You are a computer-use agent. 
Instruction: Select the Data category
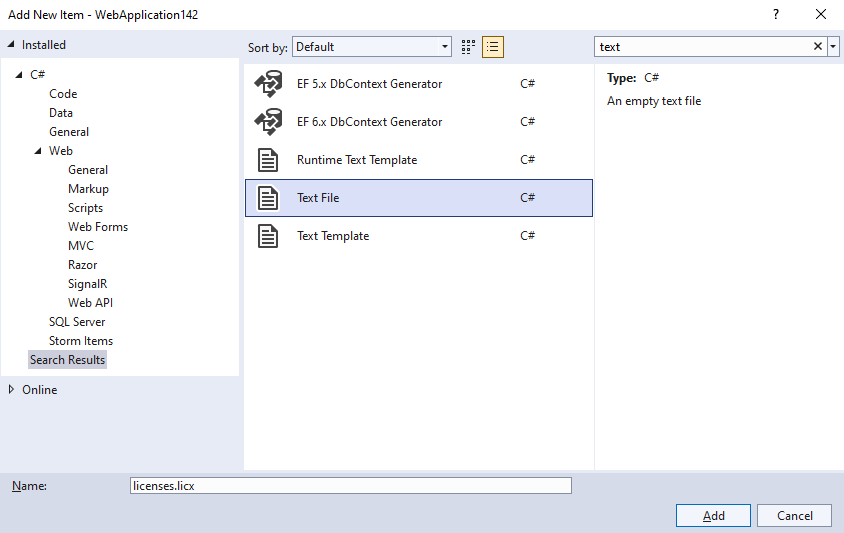(x=61, y=113)
